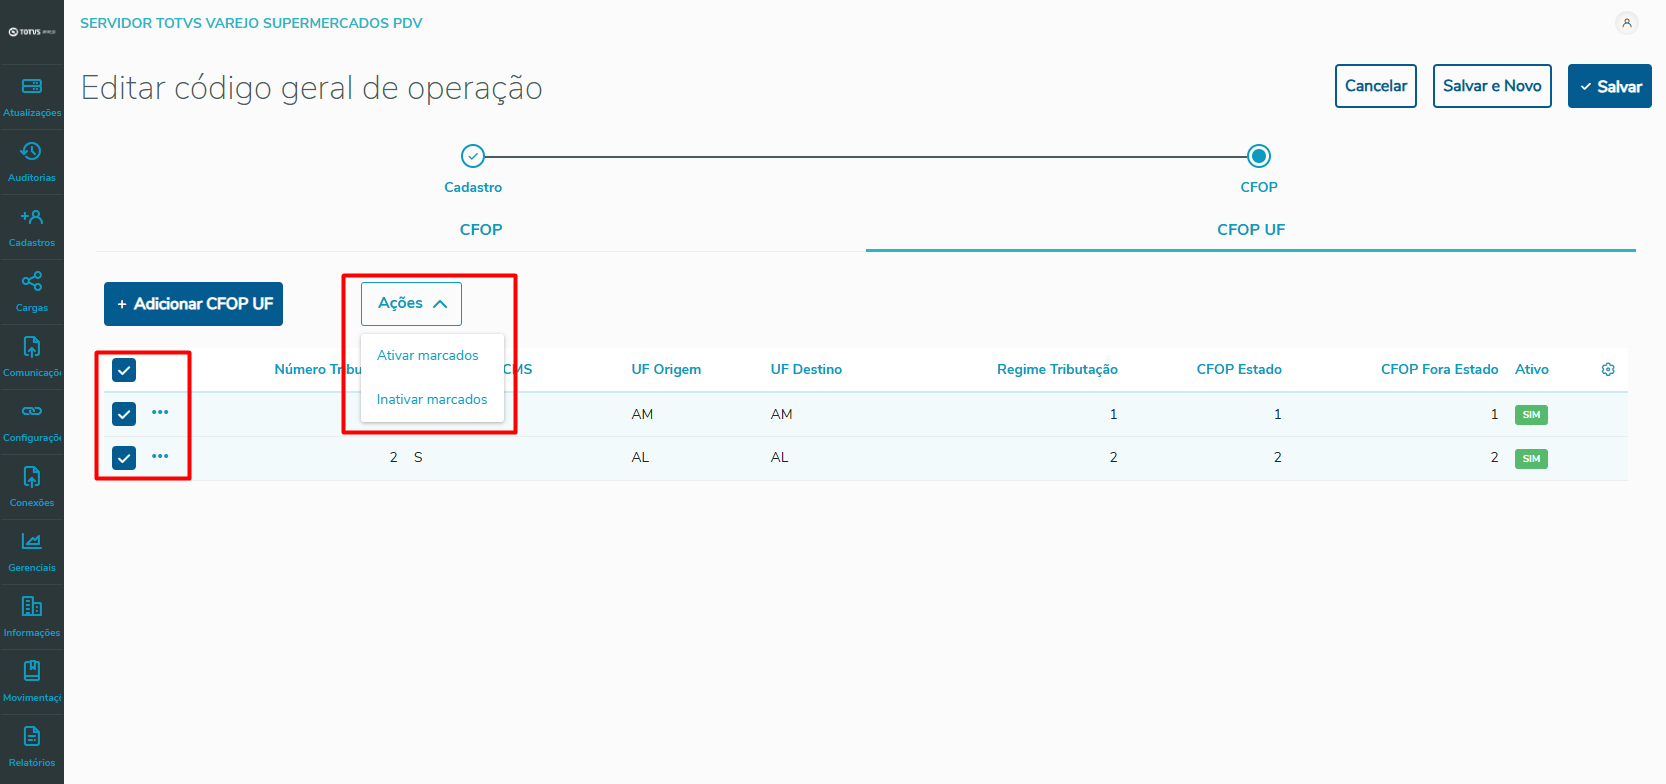Toggle the select-all header checkbox
Screen dimensions: 1666x784
pos(124,370)
